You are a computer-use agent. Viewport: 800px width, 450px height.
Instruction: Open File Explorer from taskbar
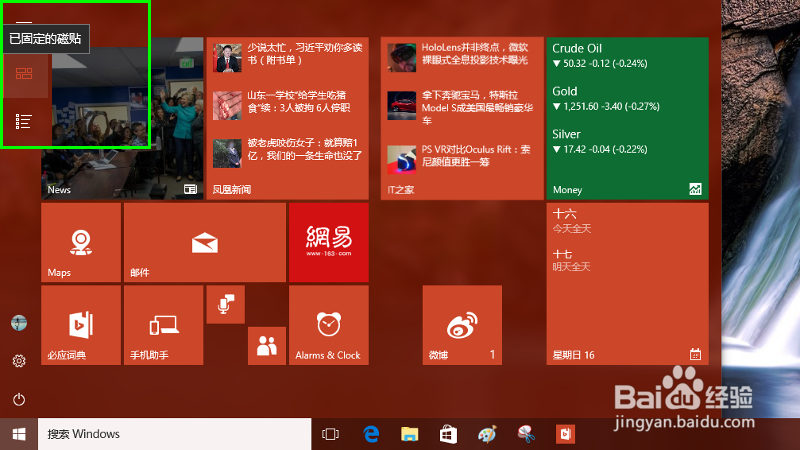coord(409,434)
